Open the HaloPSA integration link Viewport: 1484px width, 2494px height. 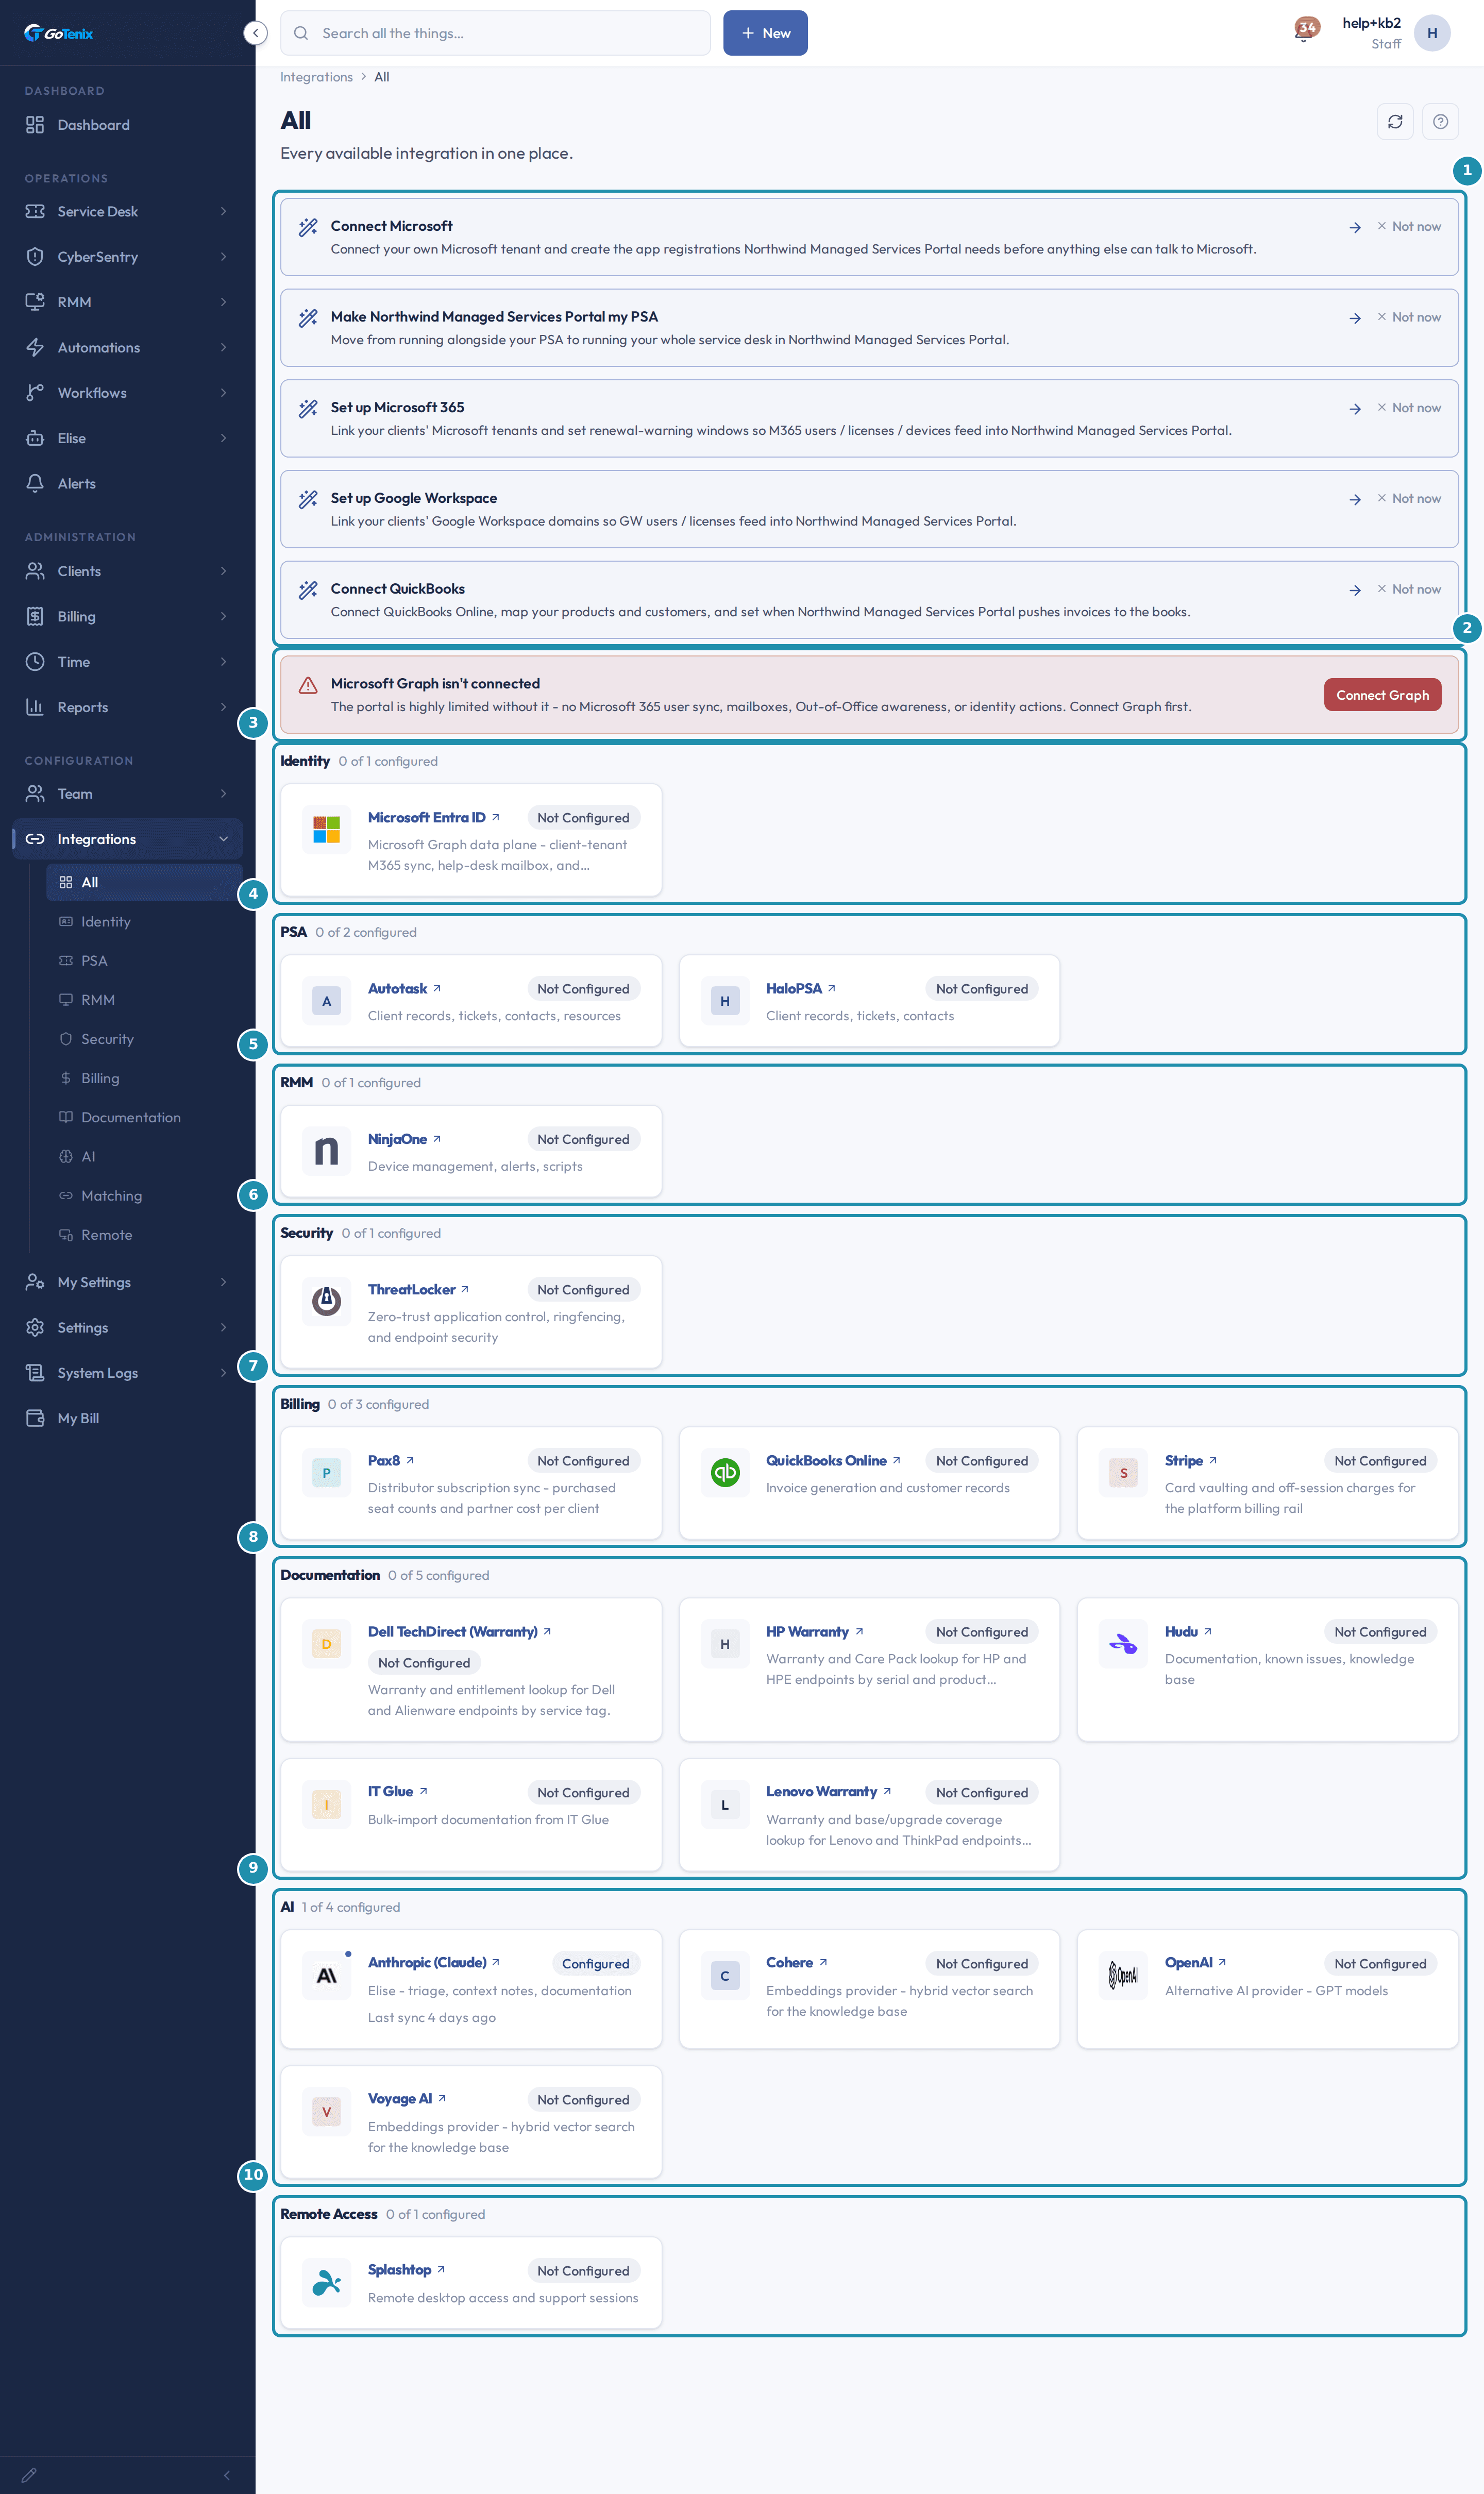[x=800, y=988]
